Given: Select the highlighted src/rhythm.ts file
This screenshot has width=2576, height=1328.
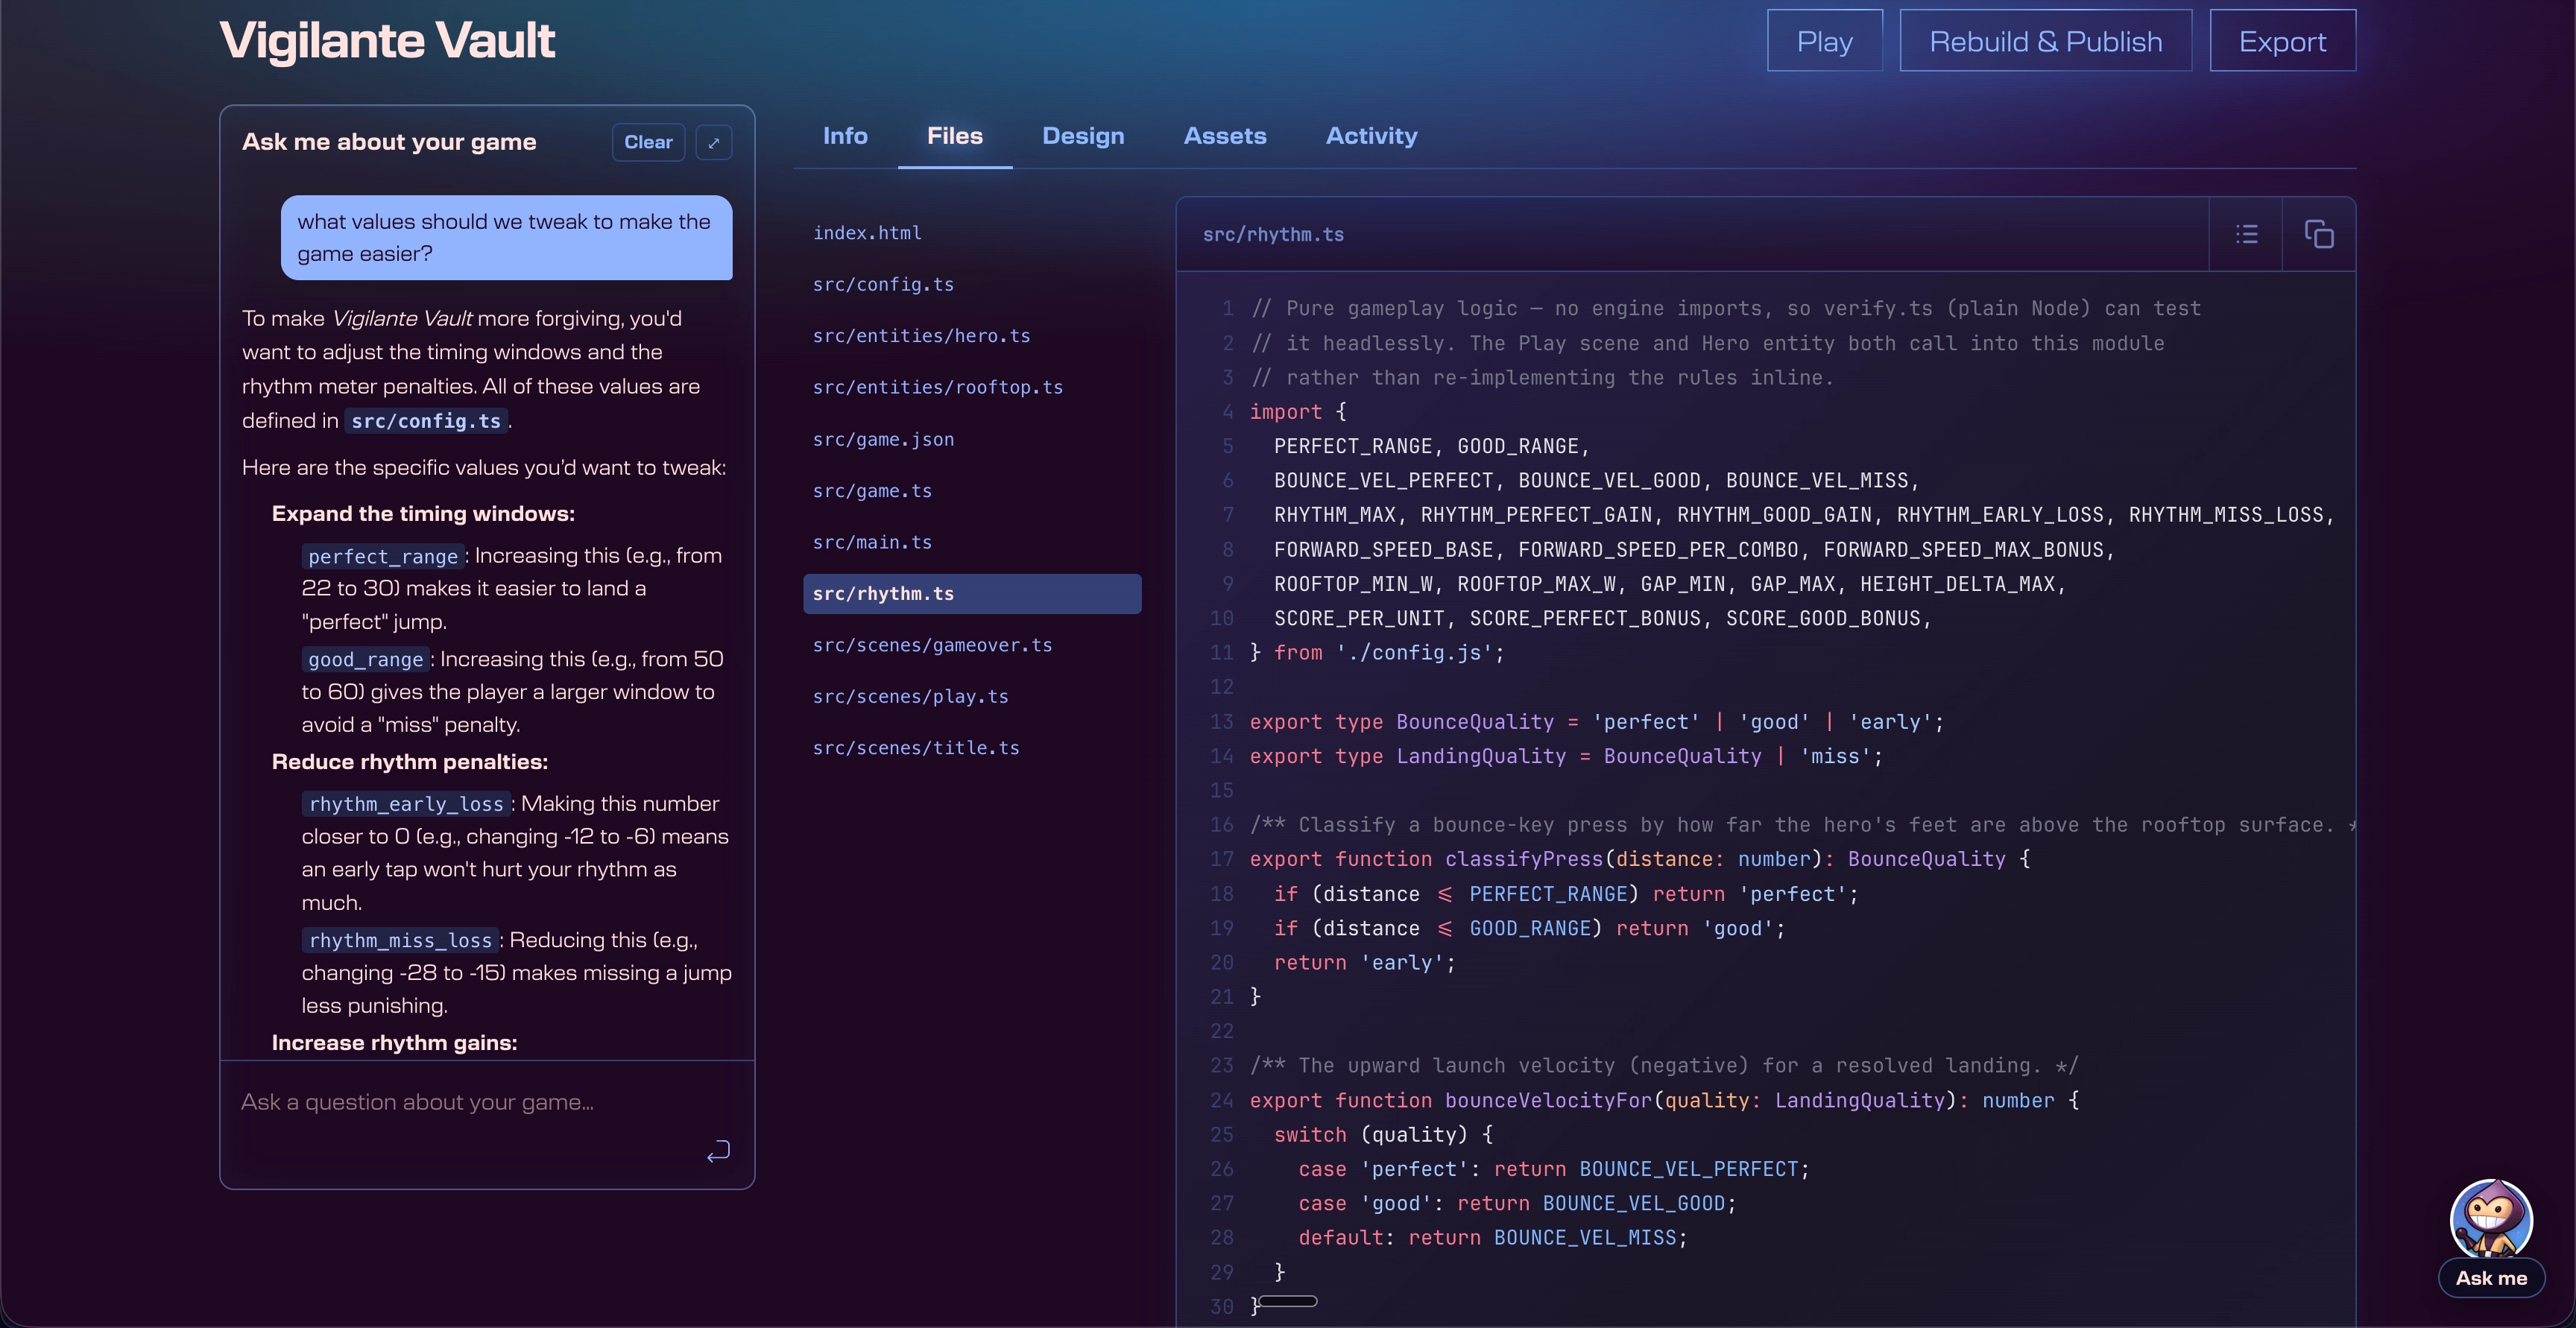Looking at the screenshot, I should (x=972, y=594).
